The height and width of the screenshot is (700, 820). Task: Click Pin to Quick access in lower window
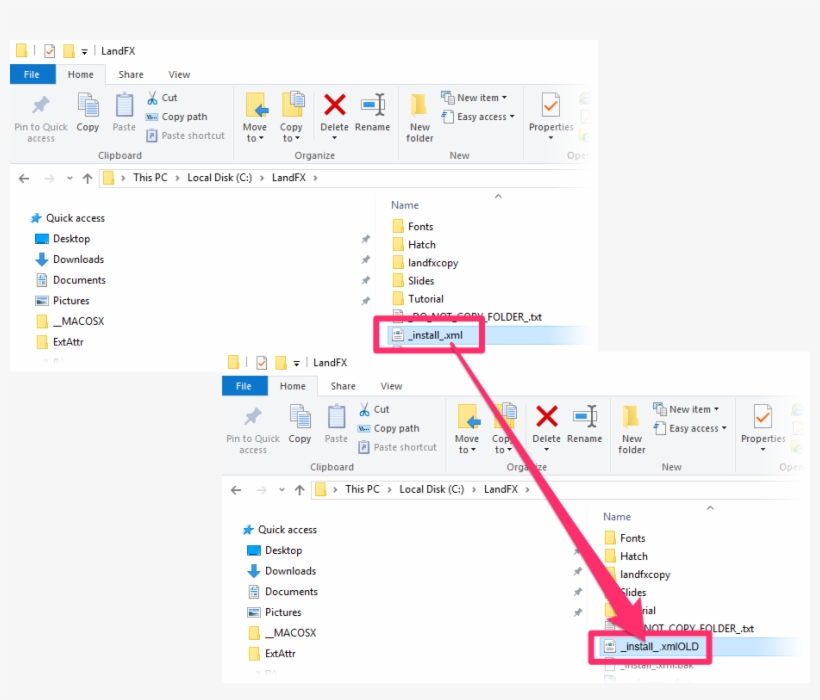point(253,429)
